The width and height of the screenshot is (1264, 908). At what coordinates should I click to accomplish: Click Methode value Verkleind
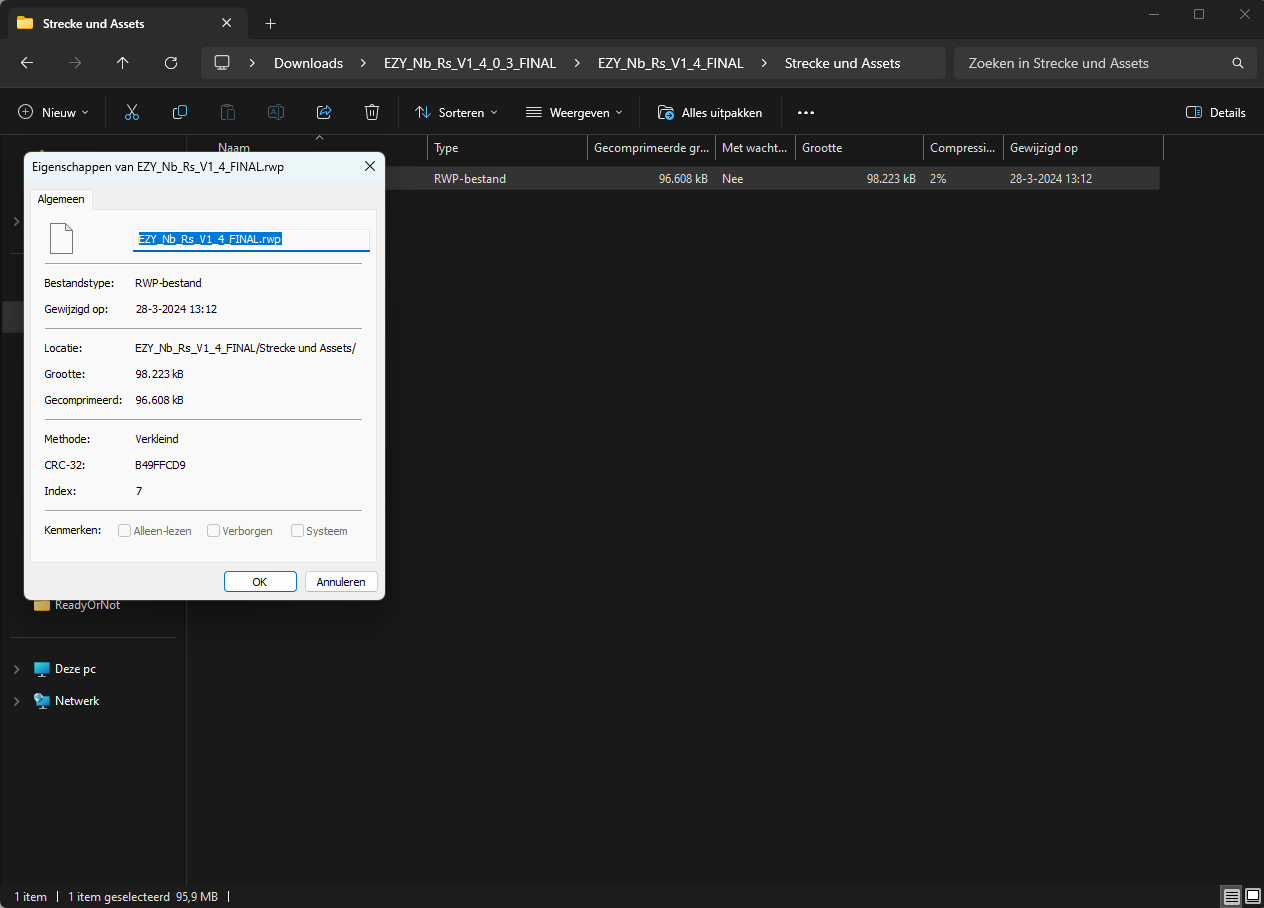tap(157, 439)
